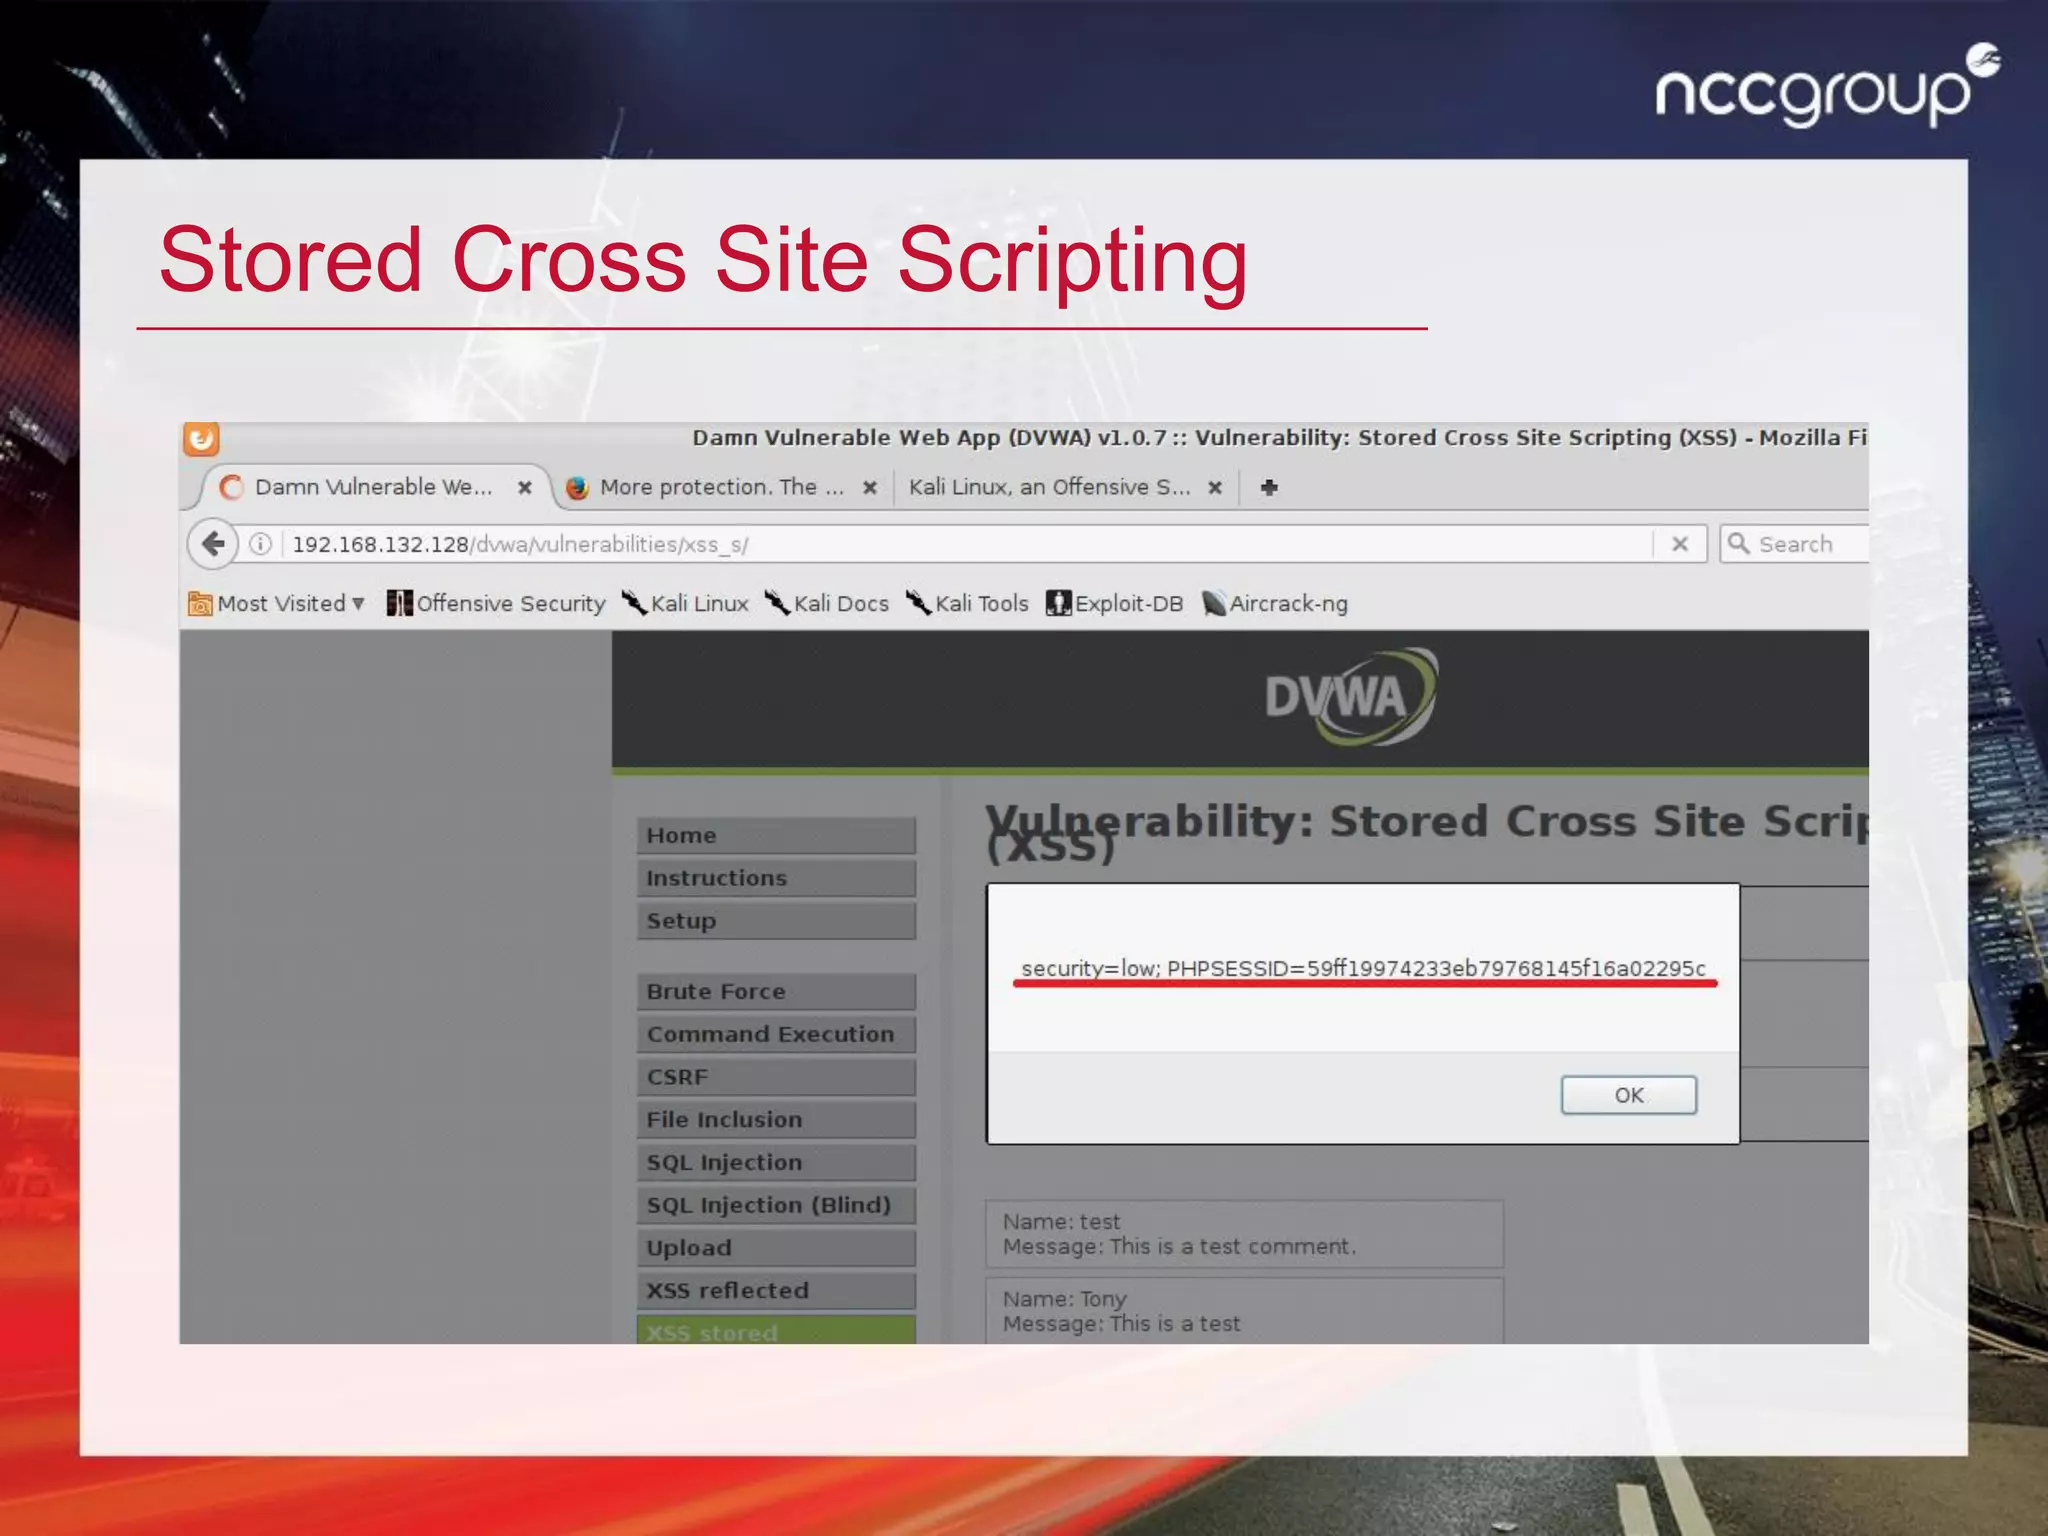Image resolution: width=2048 pixels, height=1536 pixels.
Task: Open the site information icon in address bar
Action: click(x=260, y=544)
